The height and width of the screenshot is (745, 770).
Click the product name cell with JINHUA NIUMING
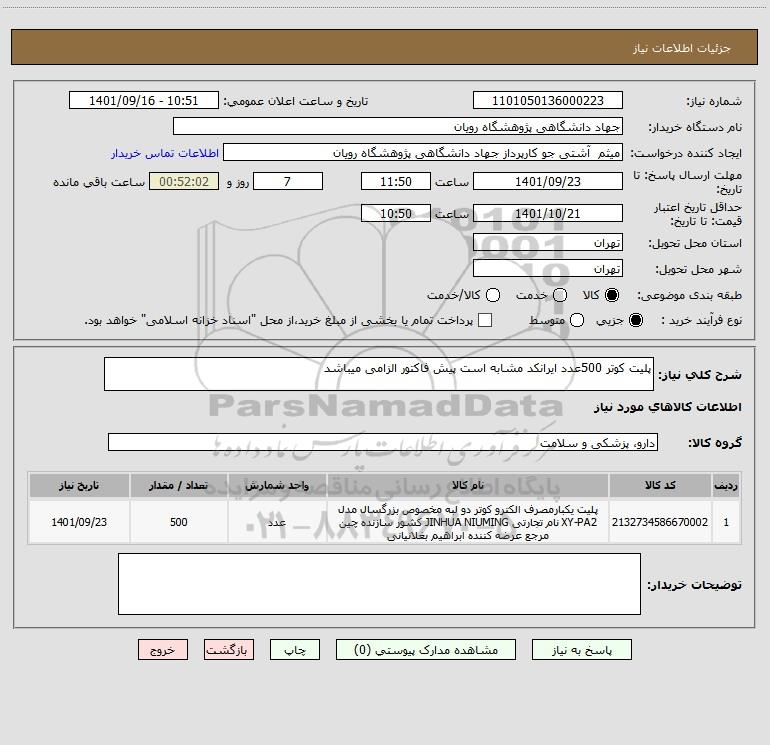tap(468, 522)
